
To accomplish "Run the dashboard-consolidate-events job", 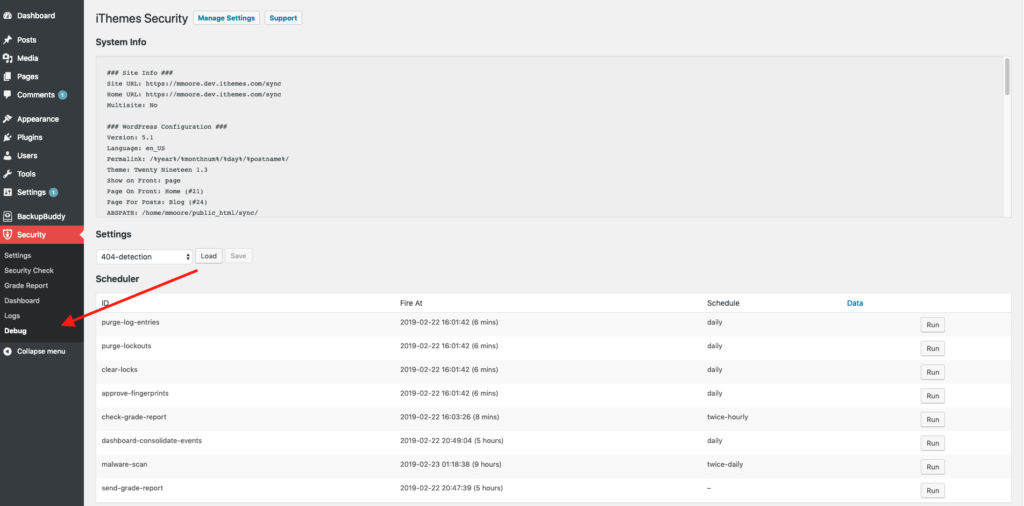I will coord(933,443).
